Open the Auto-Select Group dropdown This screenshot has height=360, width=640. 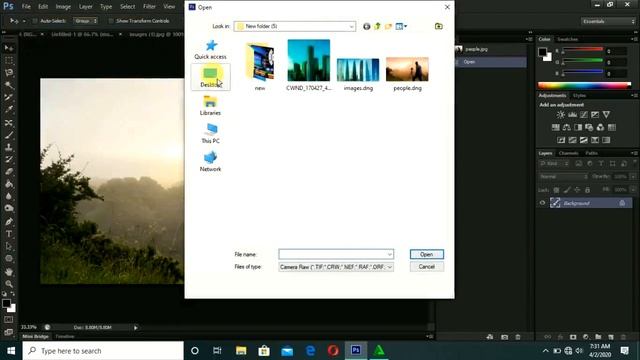pyautogui.click(x=85, y=21)
